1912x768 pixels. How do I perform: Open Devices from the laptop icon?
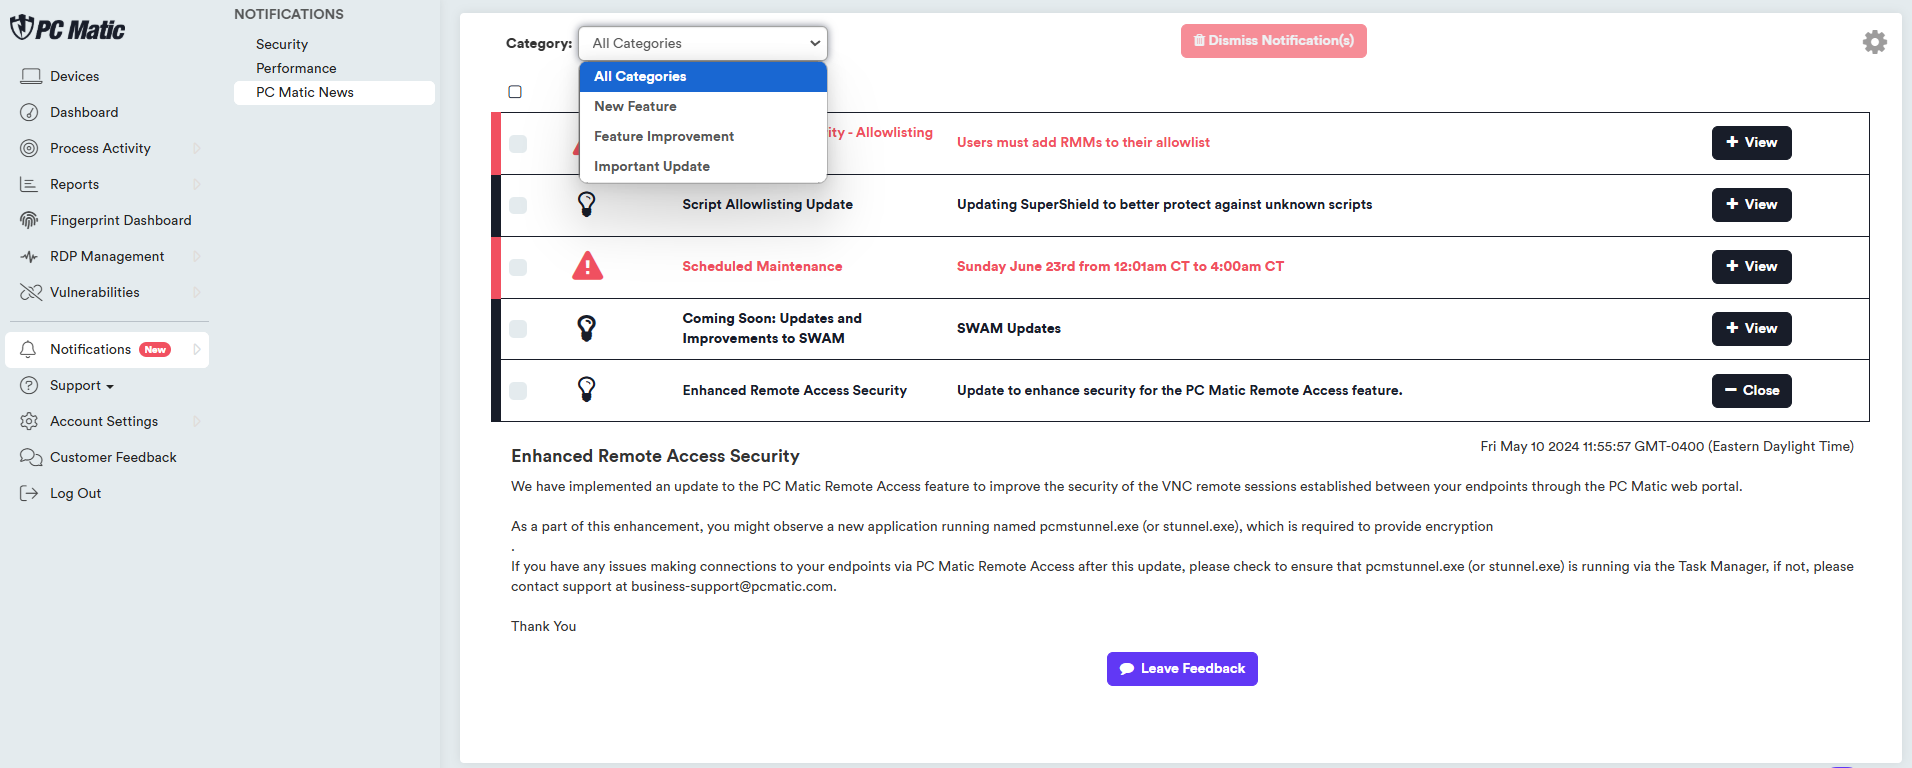(31, 76)
